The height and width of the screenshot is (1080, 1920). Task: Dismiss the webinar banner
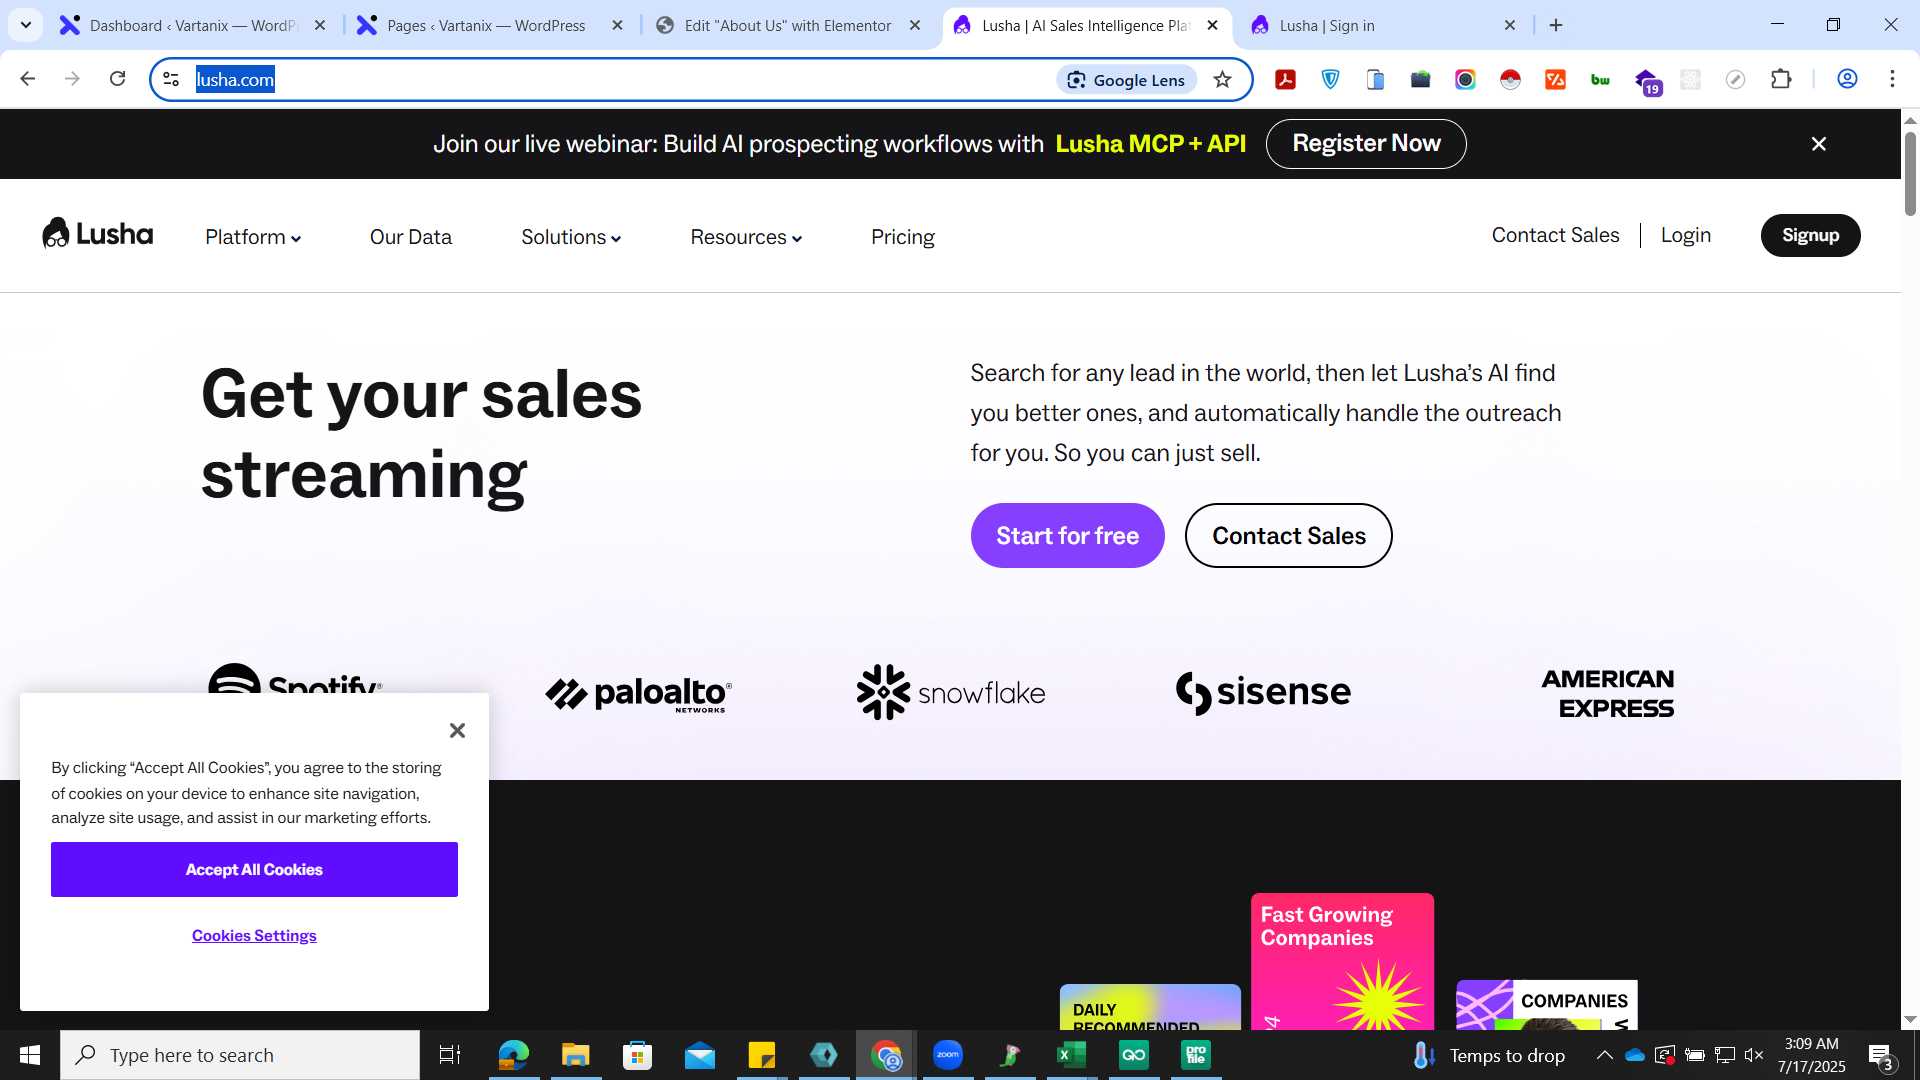coord(1819,144)
